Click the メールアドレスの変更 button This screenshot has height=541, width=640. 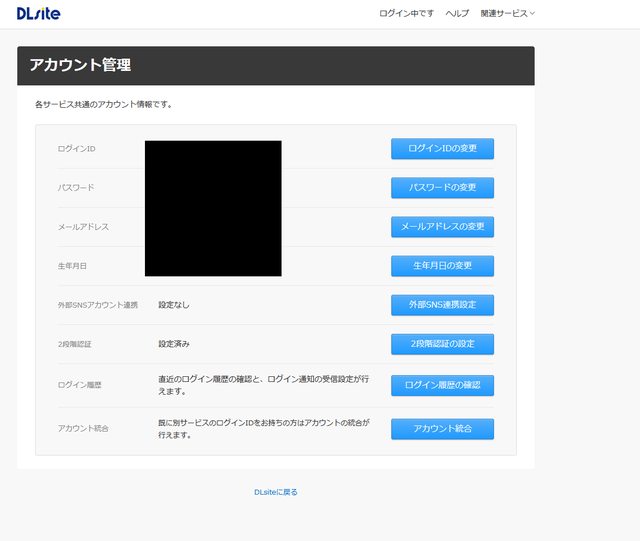click(x=442, y=227)
